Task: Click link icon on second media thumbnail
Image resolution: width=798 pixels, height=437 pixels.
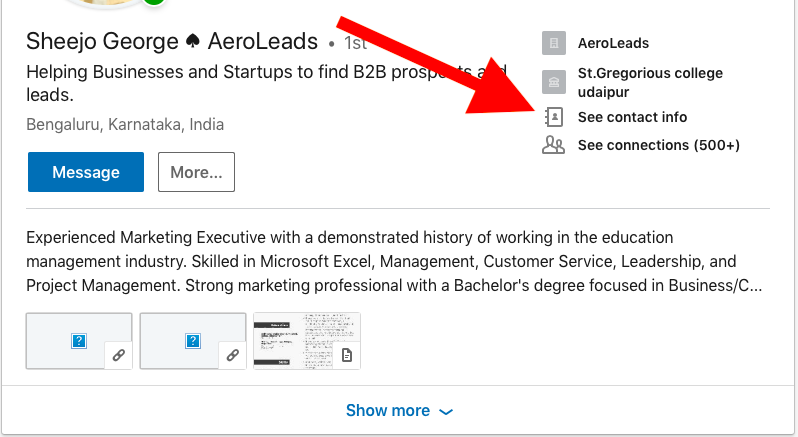Action: tap(233, 355)
